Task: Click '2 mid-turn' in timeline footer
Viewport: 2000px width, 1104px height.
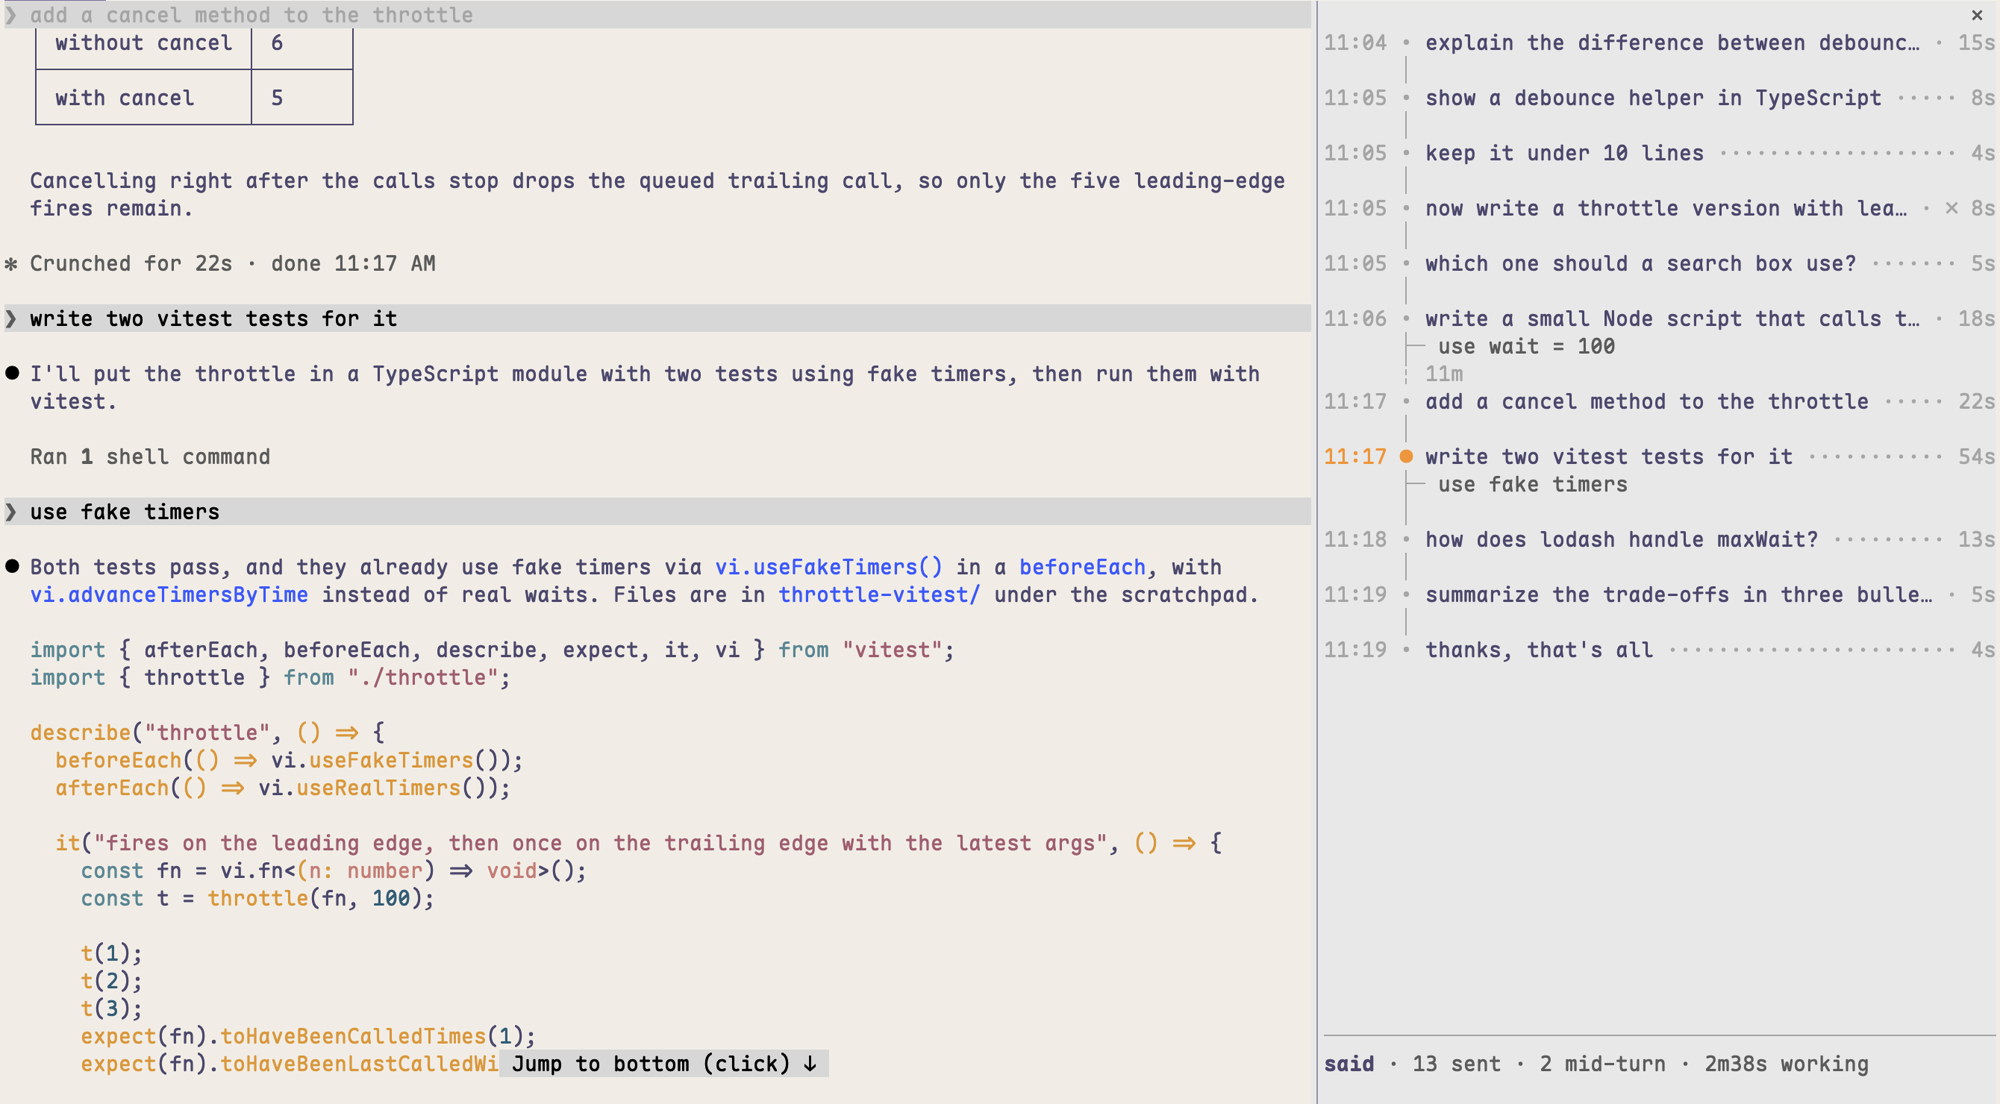Action: (x=1602, y=1064)
